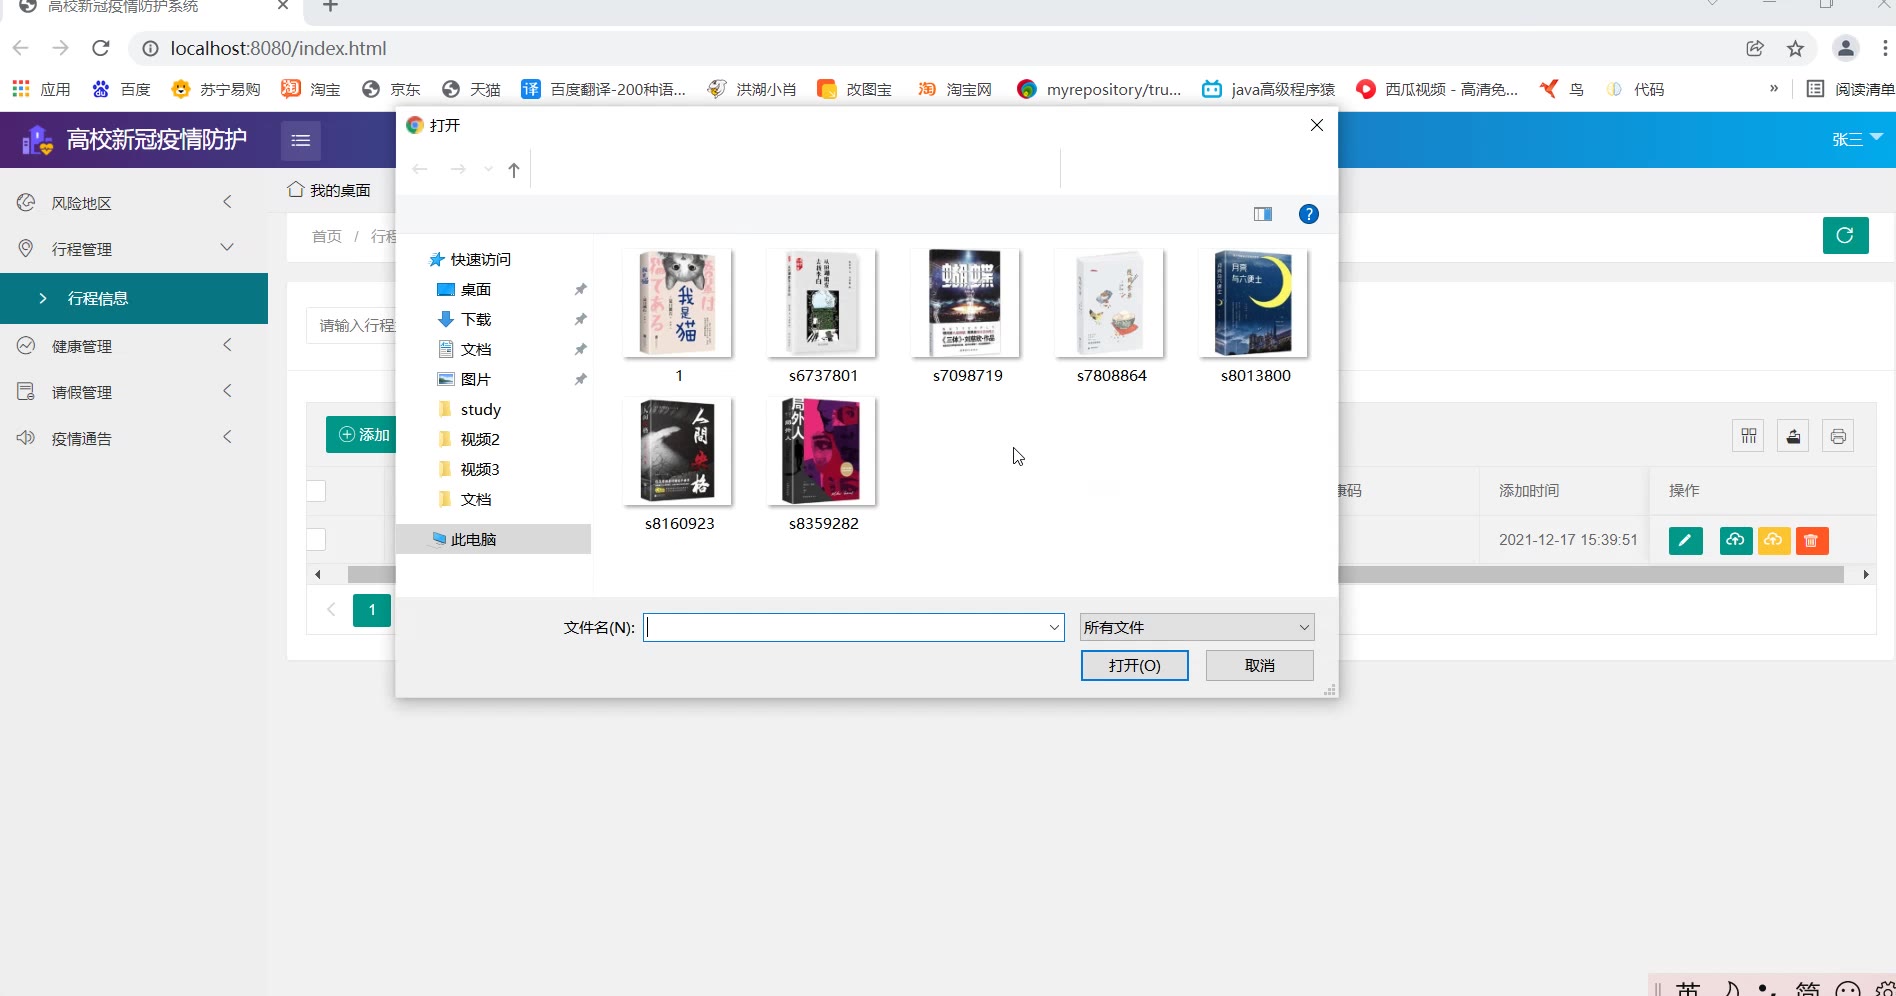Screen dimensions: 1896x996
Task: Open the 张三 user dropdown
Action: [1857, 139]
